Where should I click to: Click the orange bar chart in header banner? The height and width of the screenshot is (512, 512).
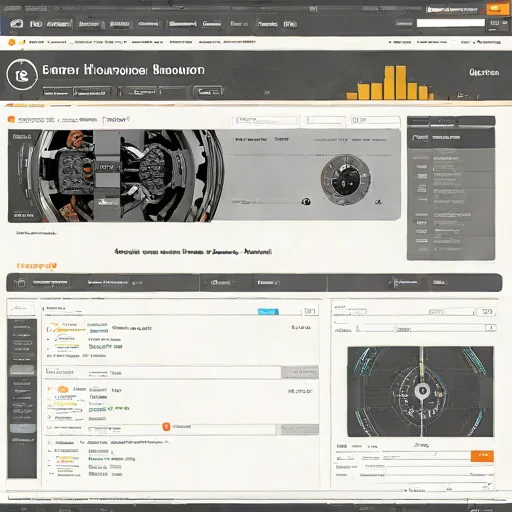(x=390, y=83)
